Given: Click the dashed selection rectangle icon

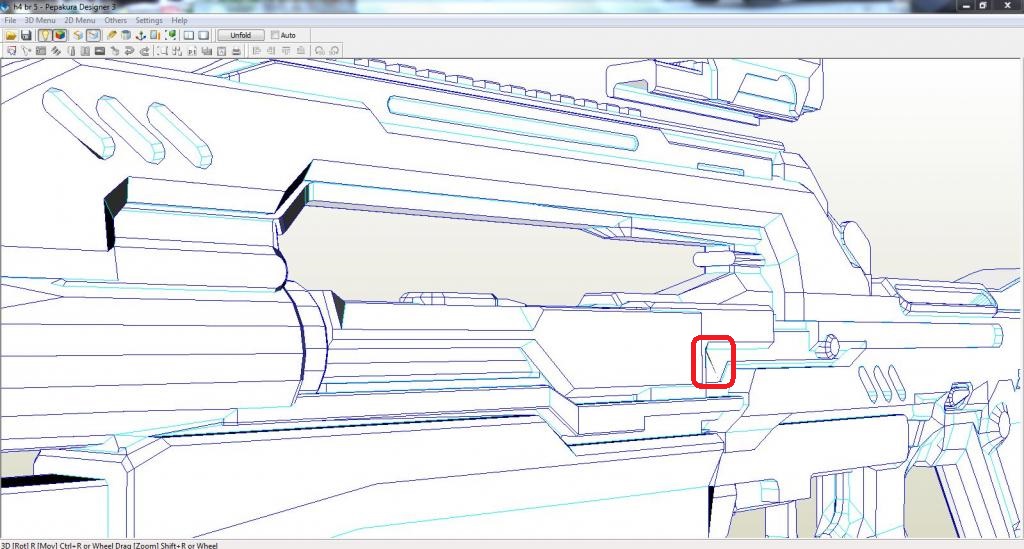Looking at the screenshot, I should [x=162, y=51].
